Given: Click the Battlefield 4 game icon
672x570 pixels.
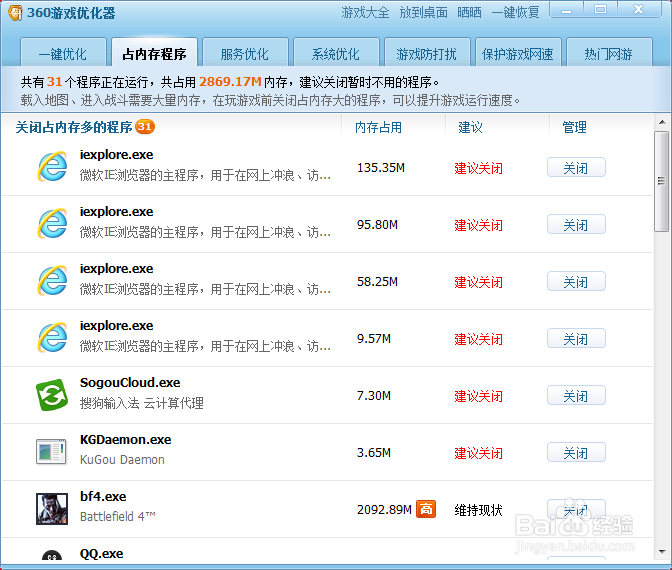Looking at the screenshot, I should (x=52, y=509).
